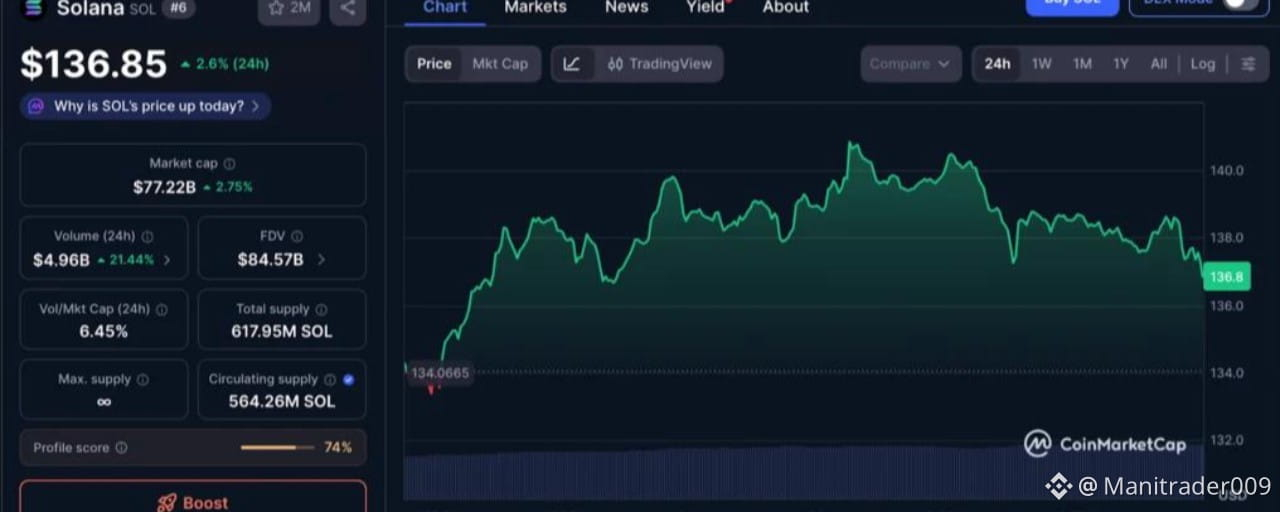Select the Price chart mode
Viewport: 1280px width, 512px height.
(x=434, y=64)
